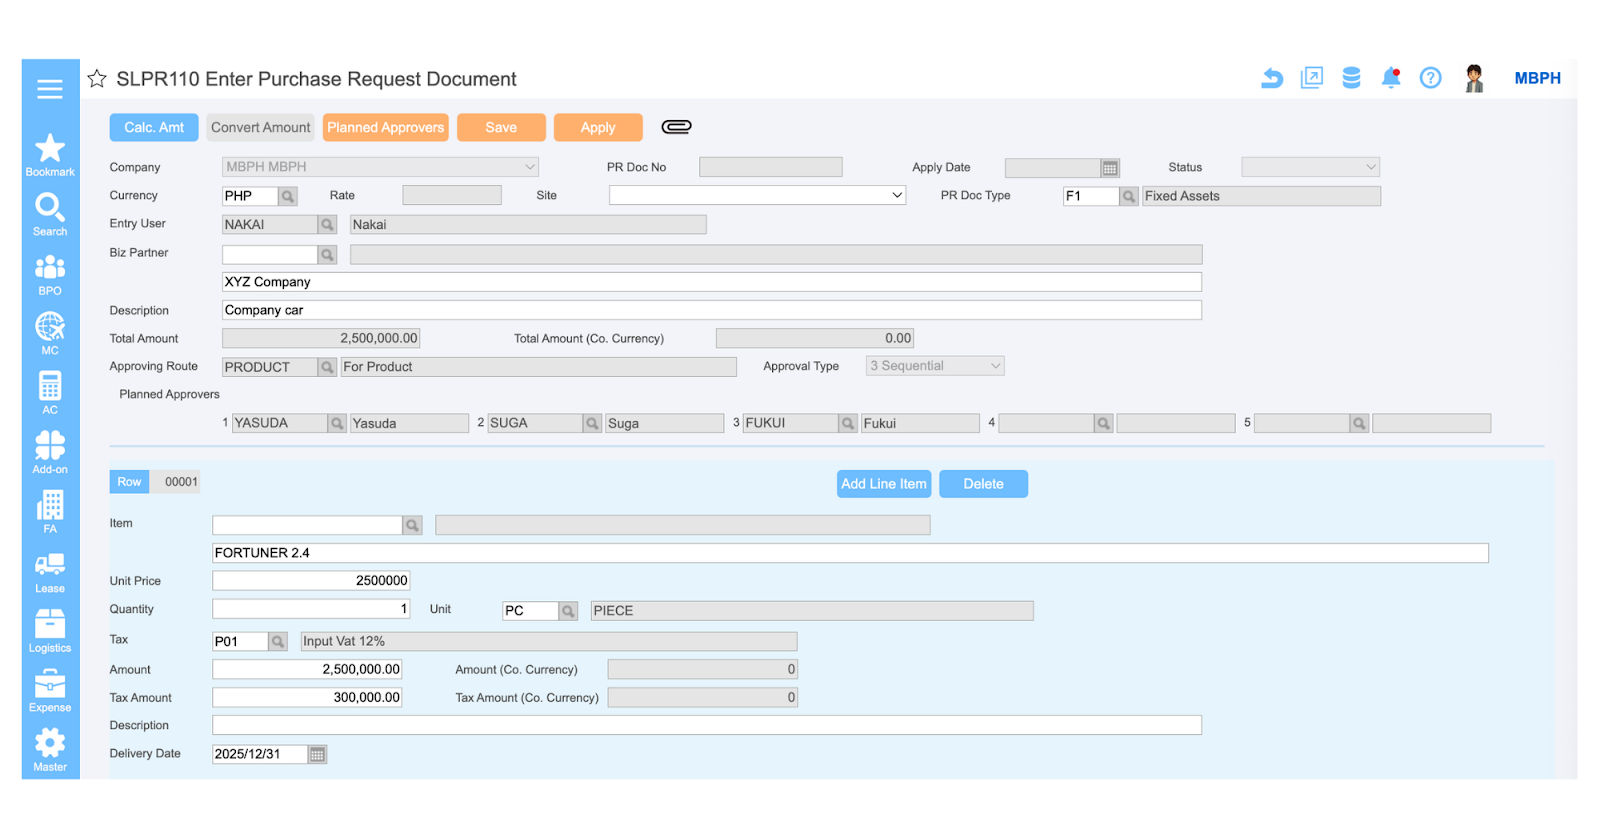Image resolution: width=1600 pixels, height=838 pixels.
Task: Open the Expense module in sidebar
Action: click(x=50, y=690)
